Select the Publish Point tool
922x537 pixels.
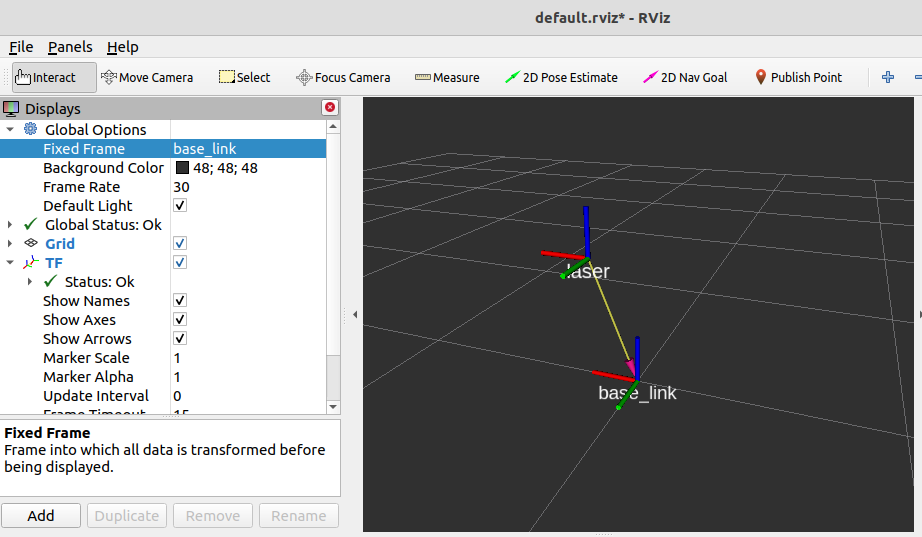point(798,77)
